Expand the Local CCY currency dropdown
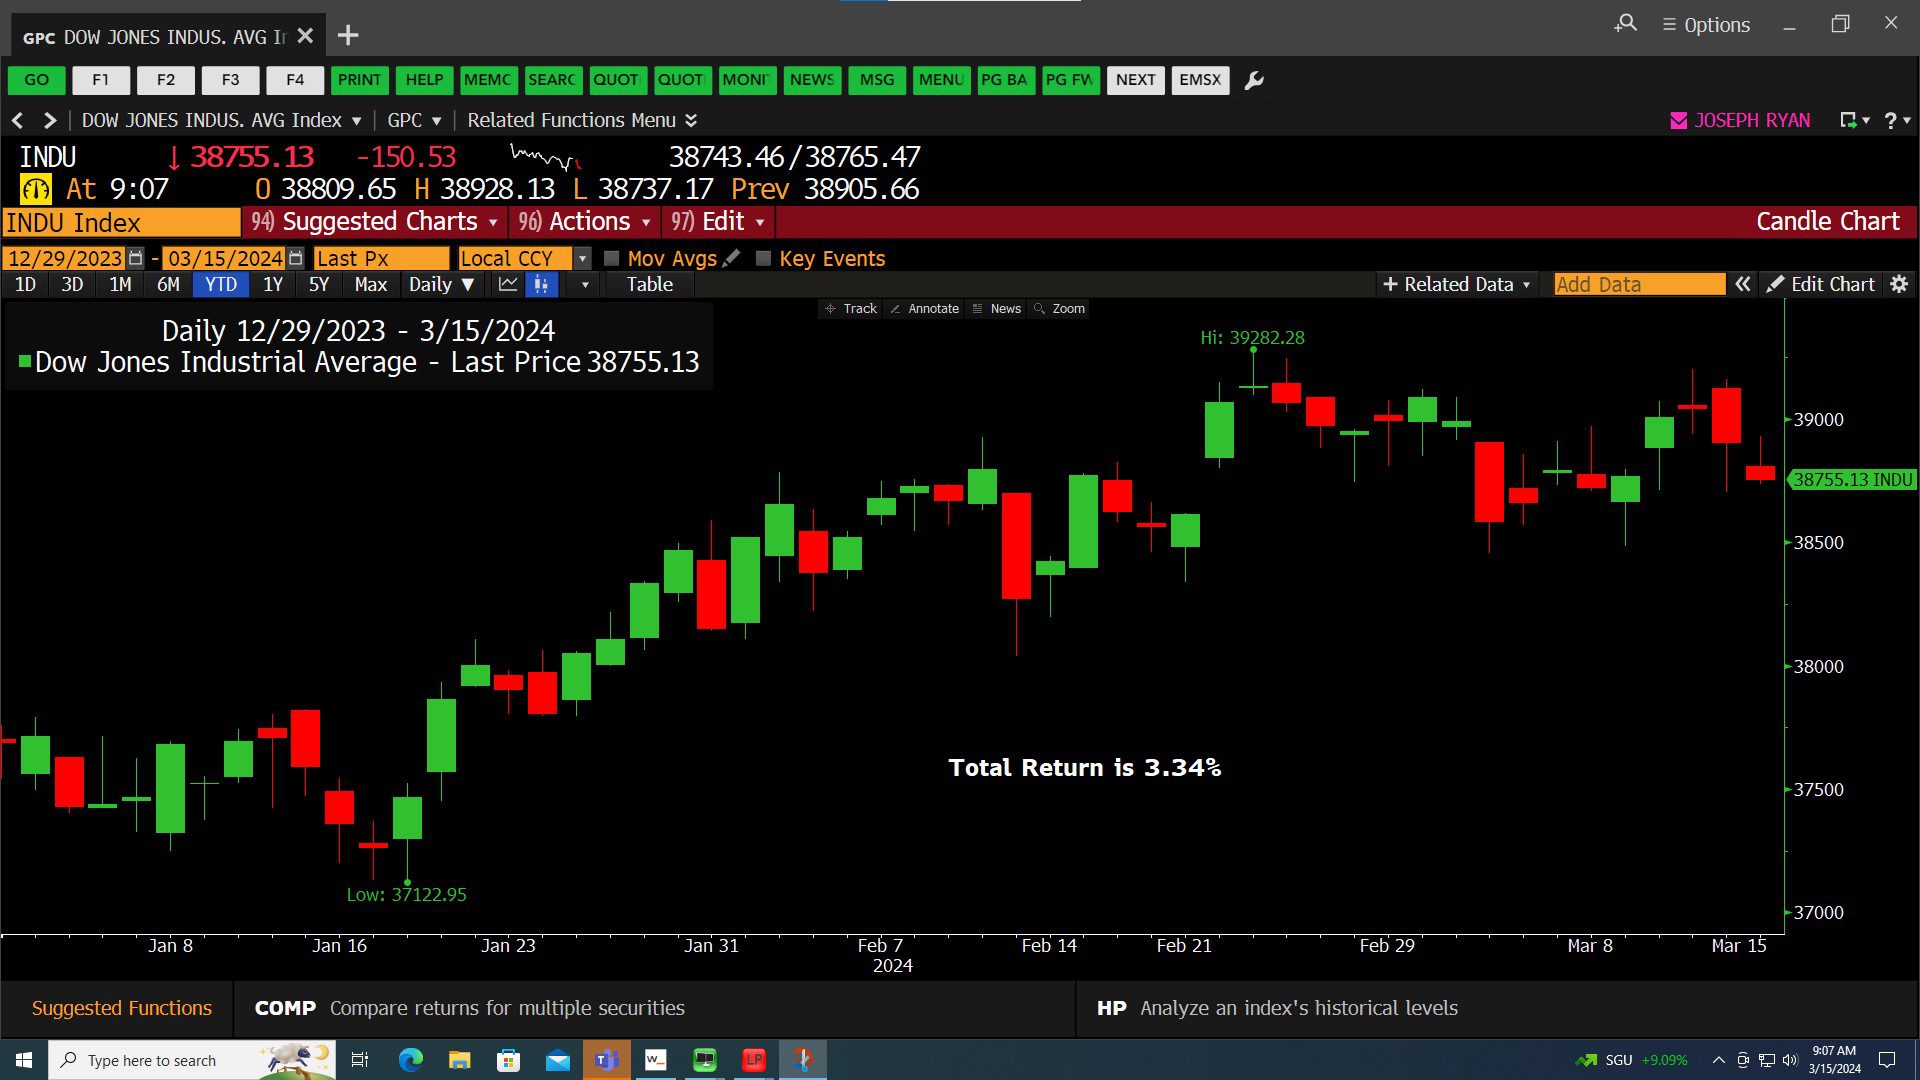Viewport: 1920px width, 1080px height. click(x=583, y=258)
